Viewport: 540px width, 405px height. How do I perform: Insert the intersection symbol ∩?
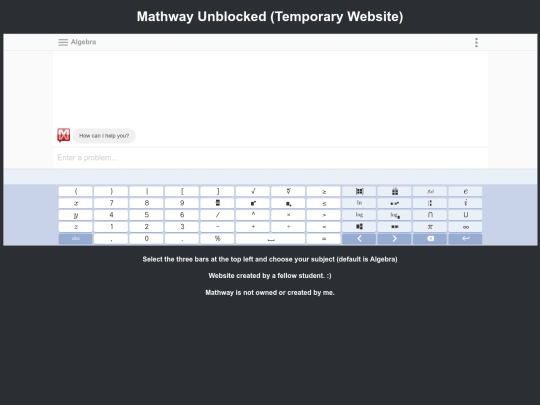(430, 215)
